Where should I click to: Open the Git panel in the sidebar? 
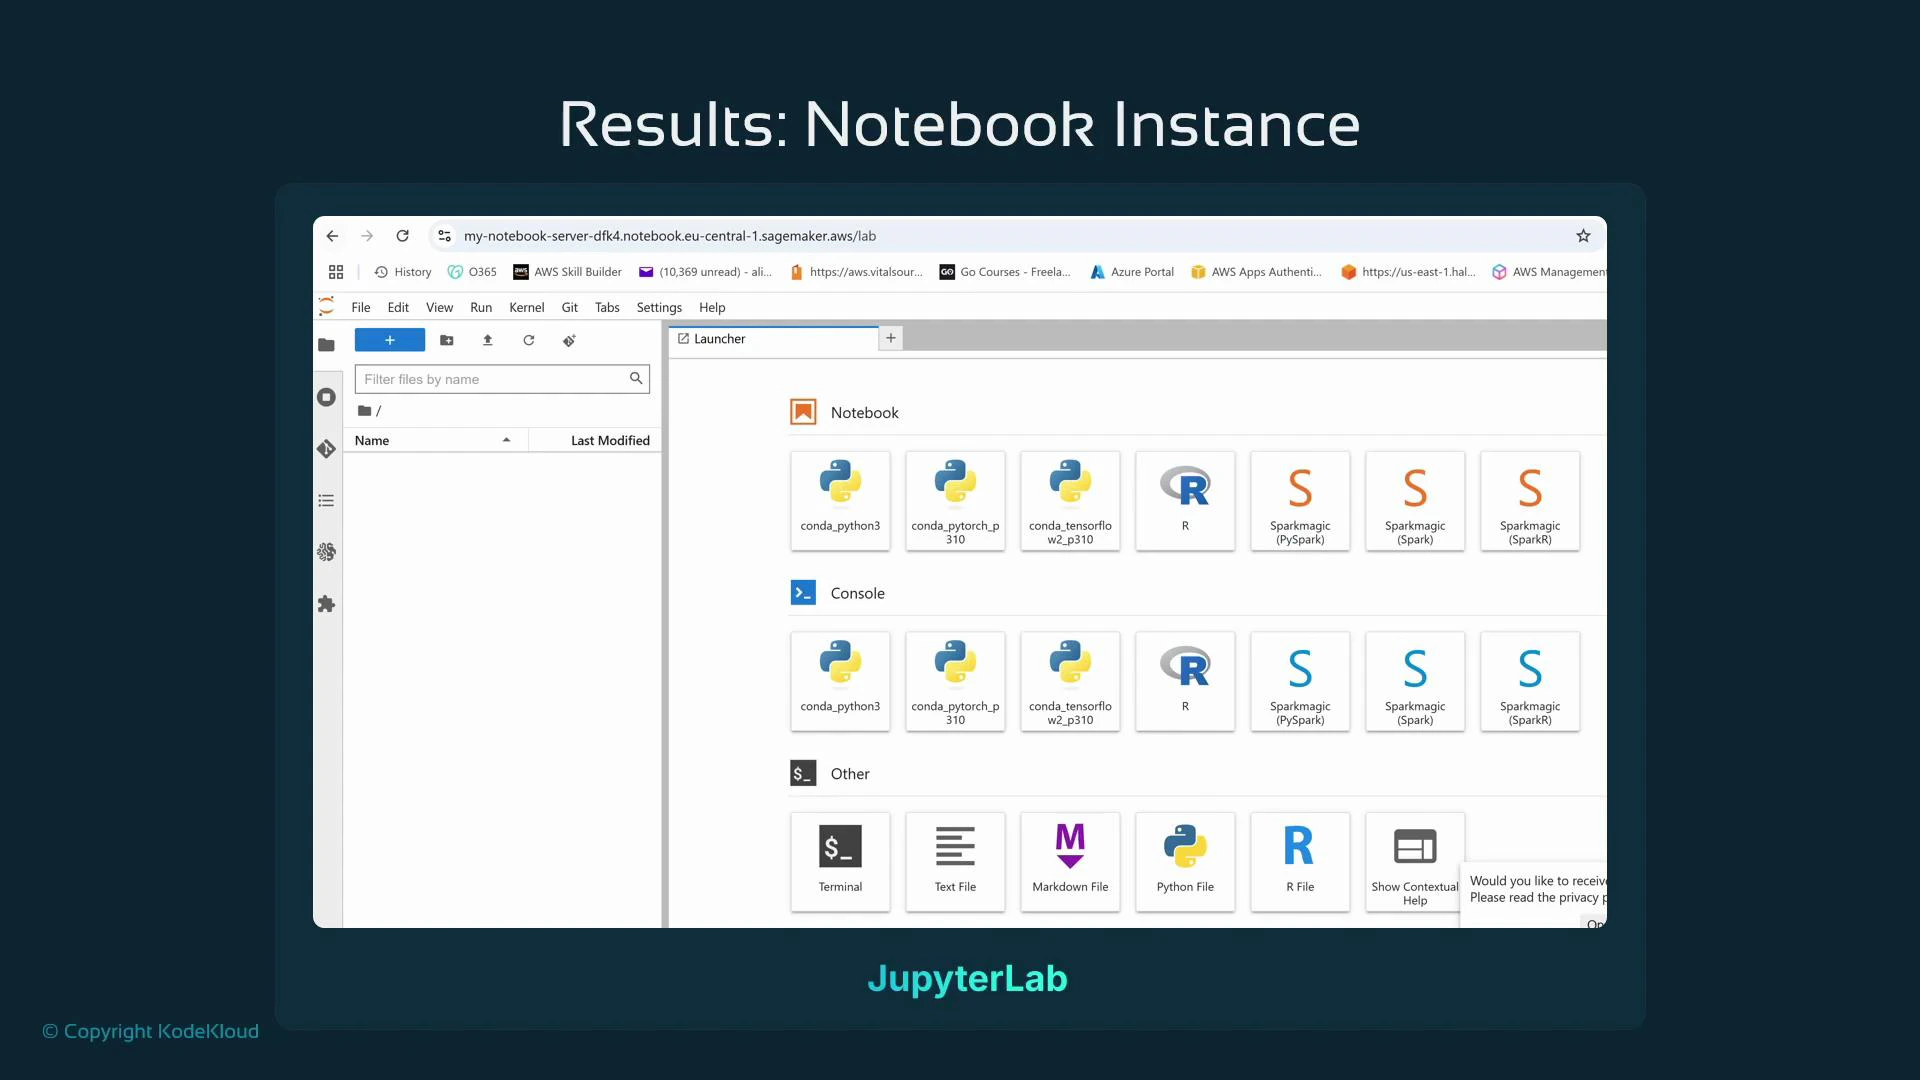pos(327,449)
